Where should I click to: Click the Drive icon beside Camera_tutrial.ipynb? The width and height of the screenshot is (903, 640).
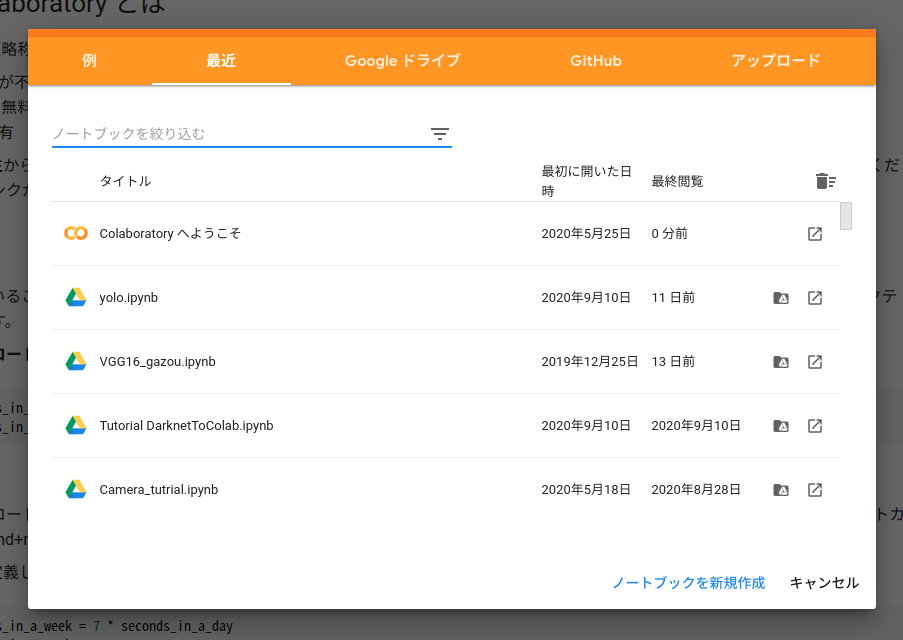75,489
